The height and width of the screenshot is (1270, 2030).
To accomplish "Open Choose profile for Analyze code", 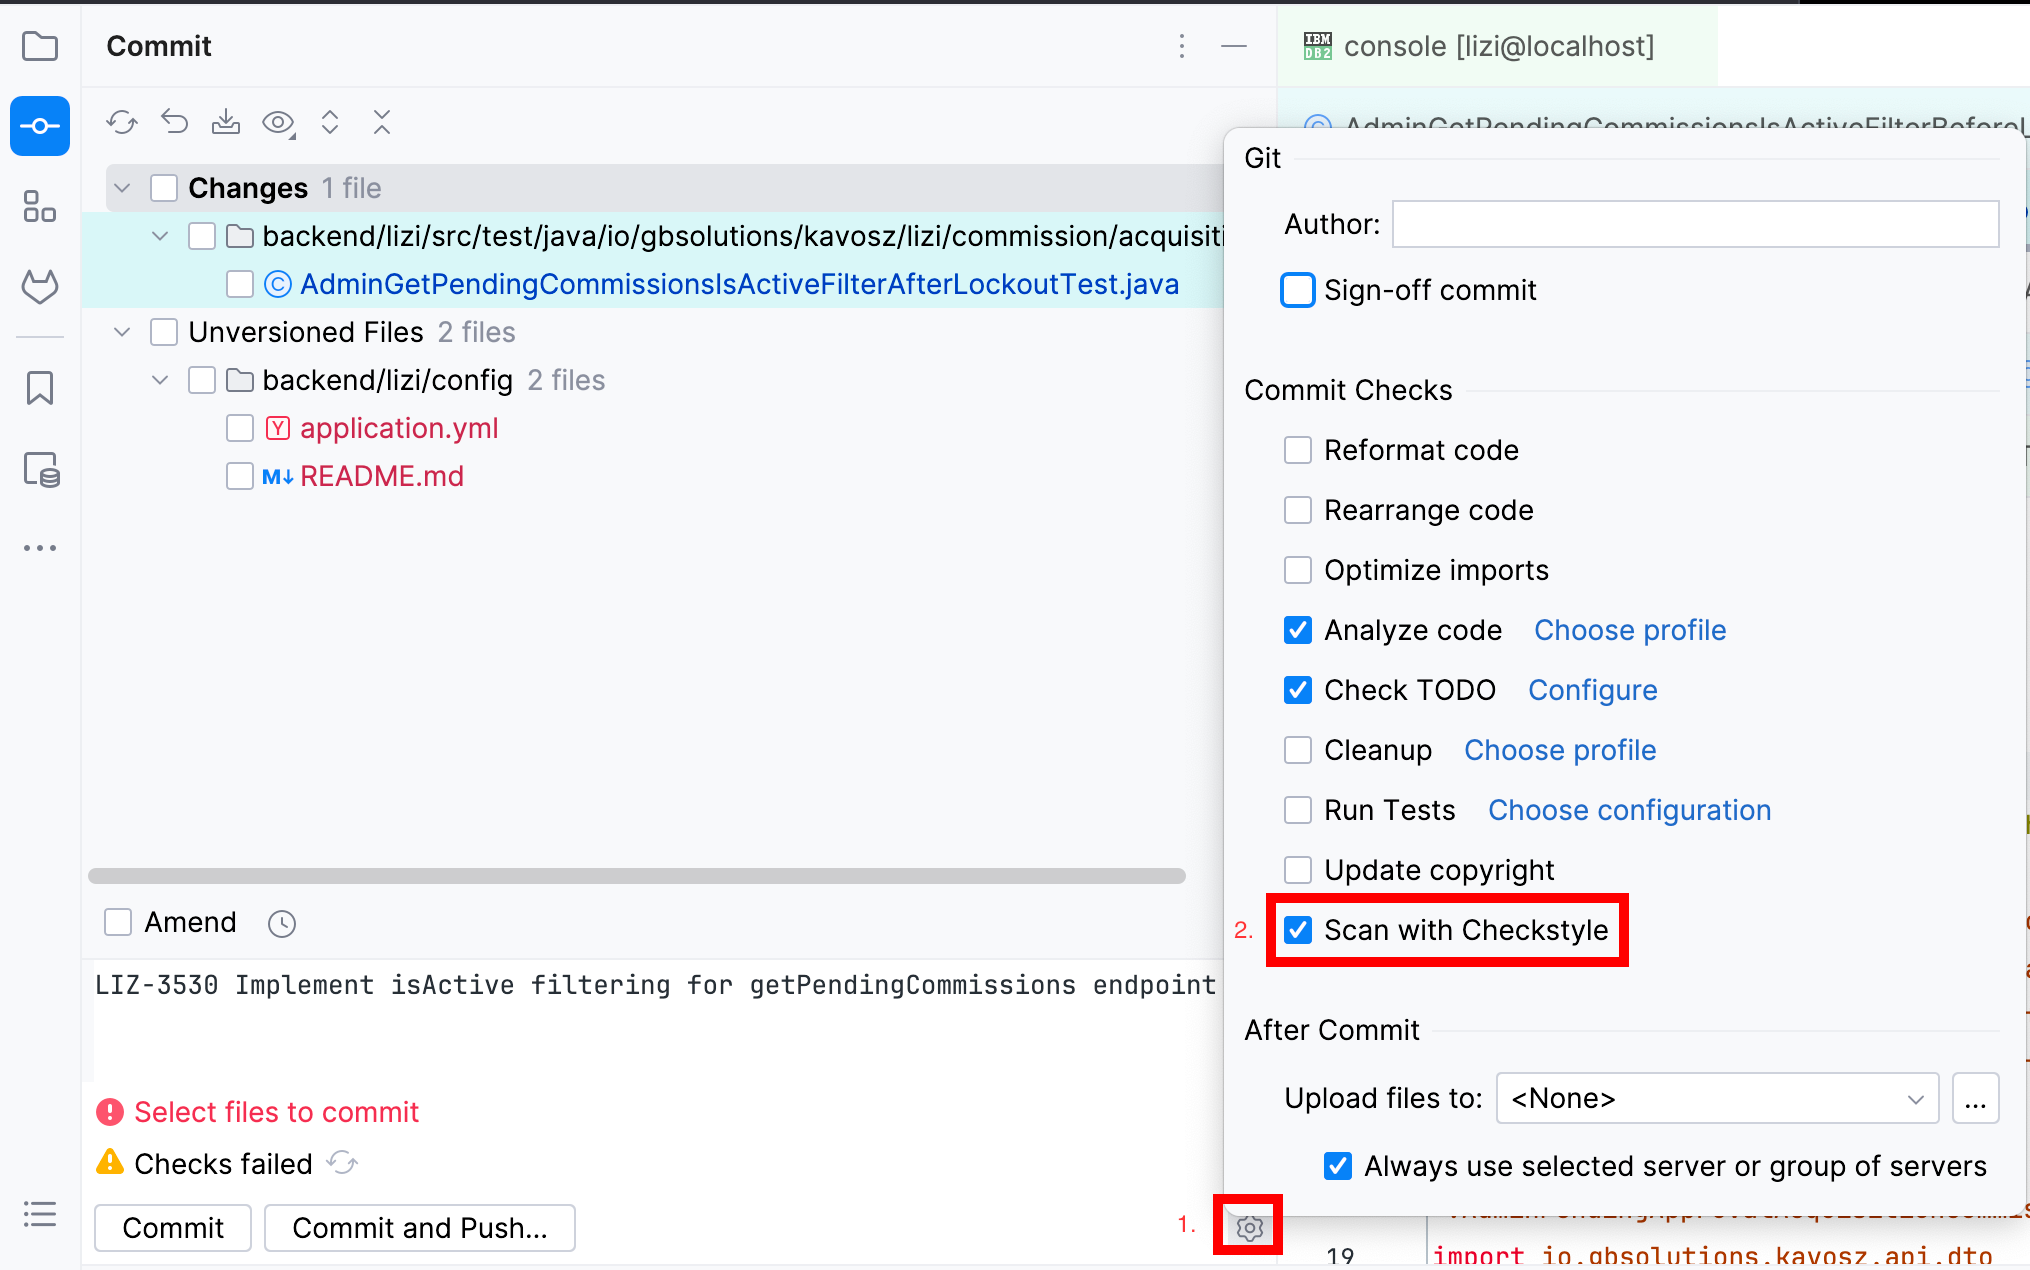I will click(1629, 630).
